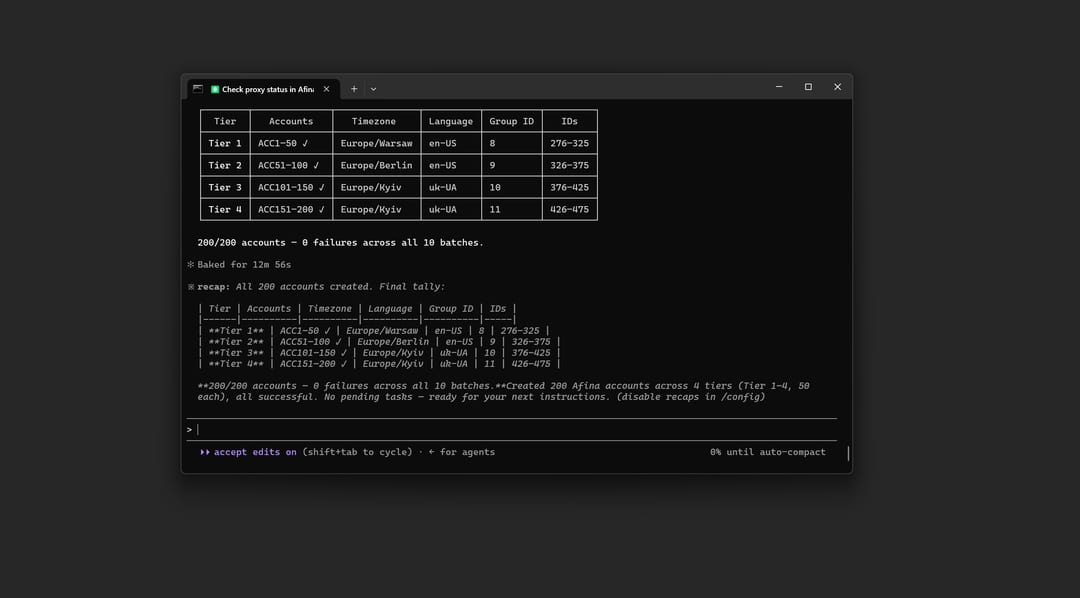
Task: Click the '276-325' IDs cell in the boxed table
Action: [x=570, y=143]
